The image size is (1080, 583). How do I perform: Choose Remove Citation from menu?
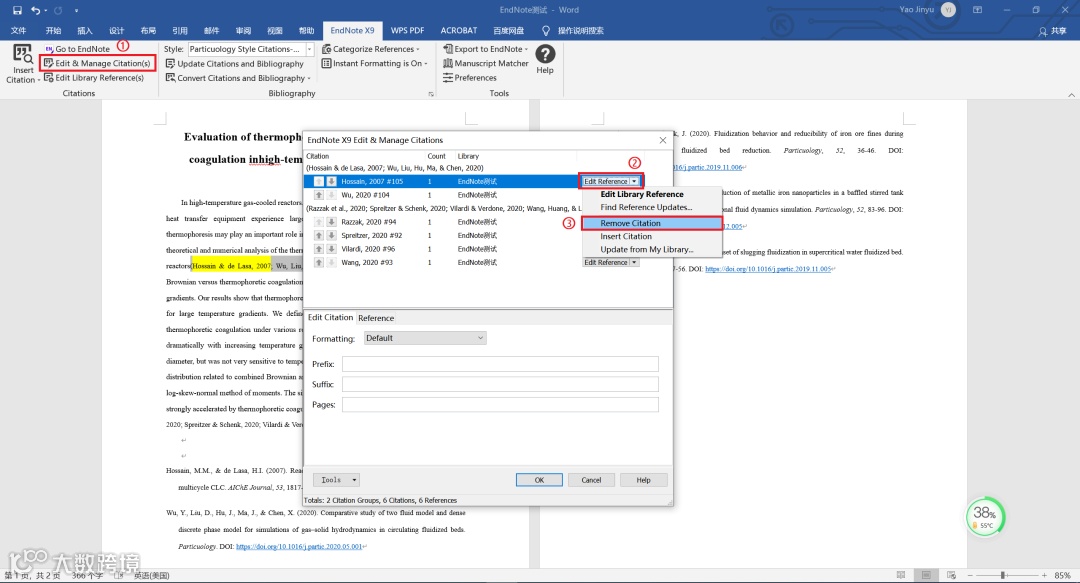tap(652, 223)
